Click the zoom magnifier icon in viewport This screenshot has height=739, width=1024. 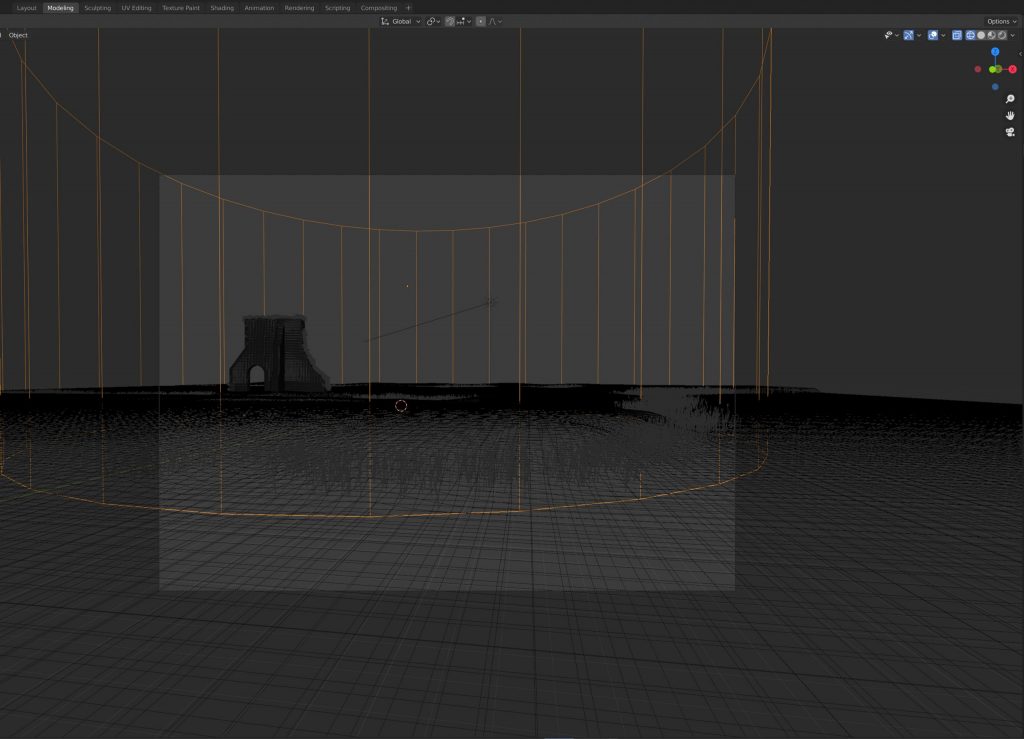point(1010,99)
